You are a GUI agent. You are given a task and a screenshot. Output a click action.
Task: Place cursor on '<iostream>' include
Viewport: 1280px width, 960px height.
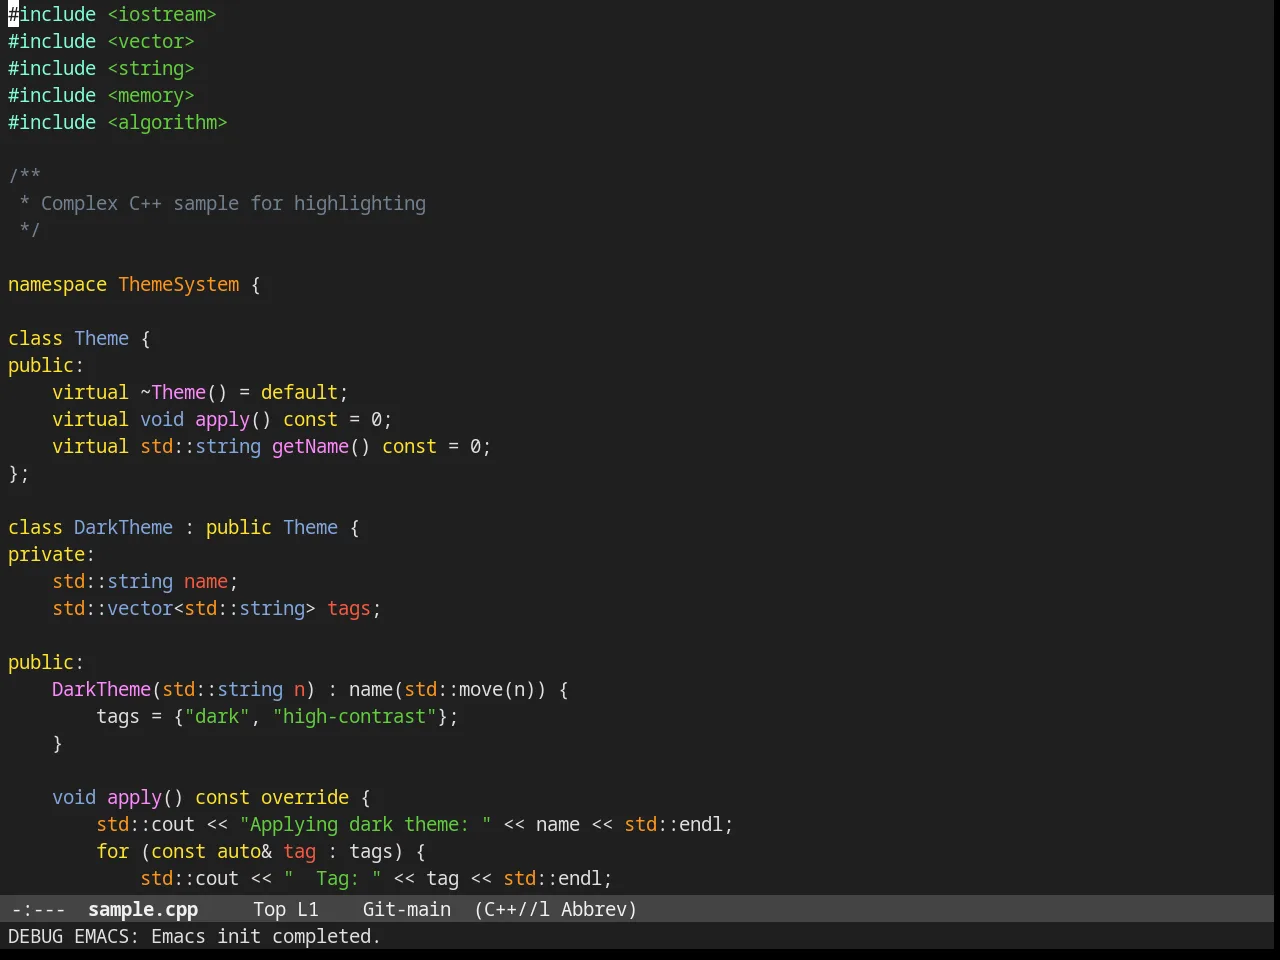(162, 14)
